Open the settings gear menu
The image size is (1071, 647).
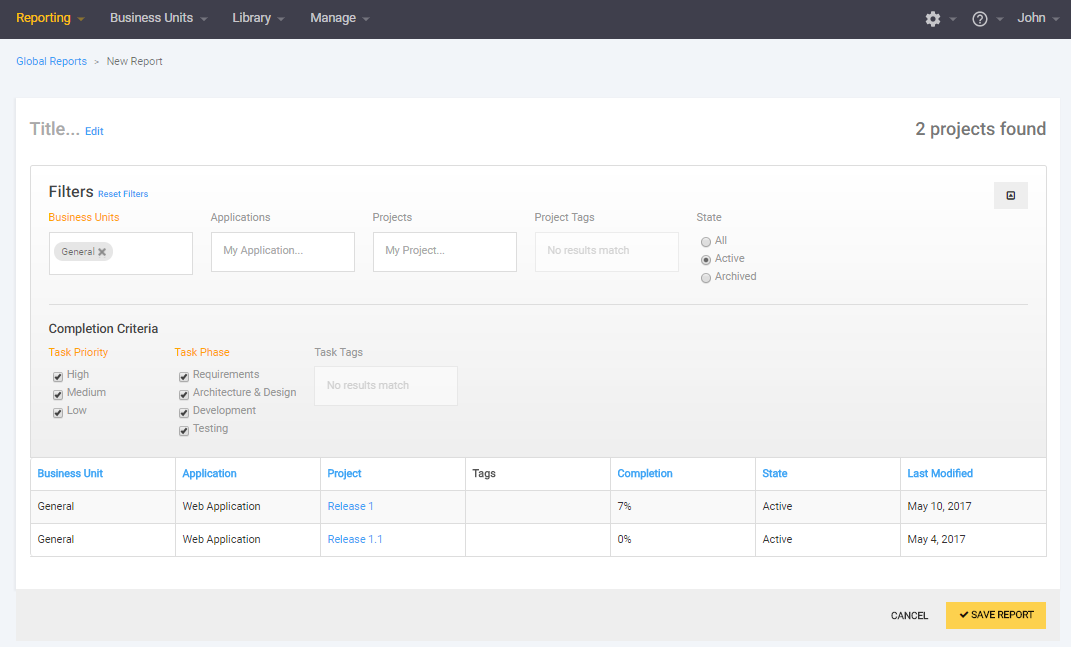point(933,19)
